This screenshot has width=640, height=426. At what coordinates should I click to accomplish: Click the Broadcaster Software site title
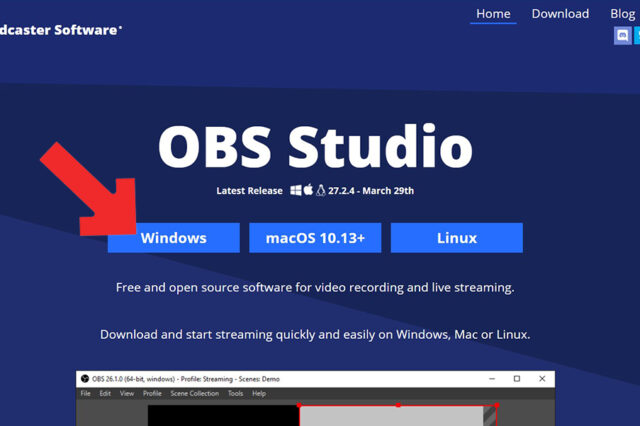(x=60, y=30)
